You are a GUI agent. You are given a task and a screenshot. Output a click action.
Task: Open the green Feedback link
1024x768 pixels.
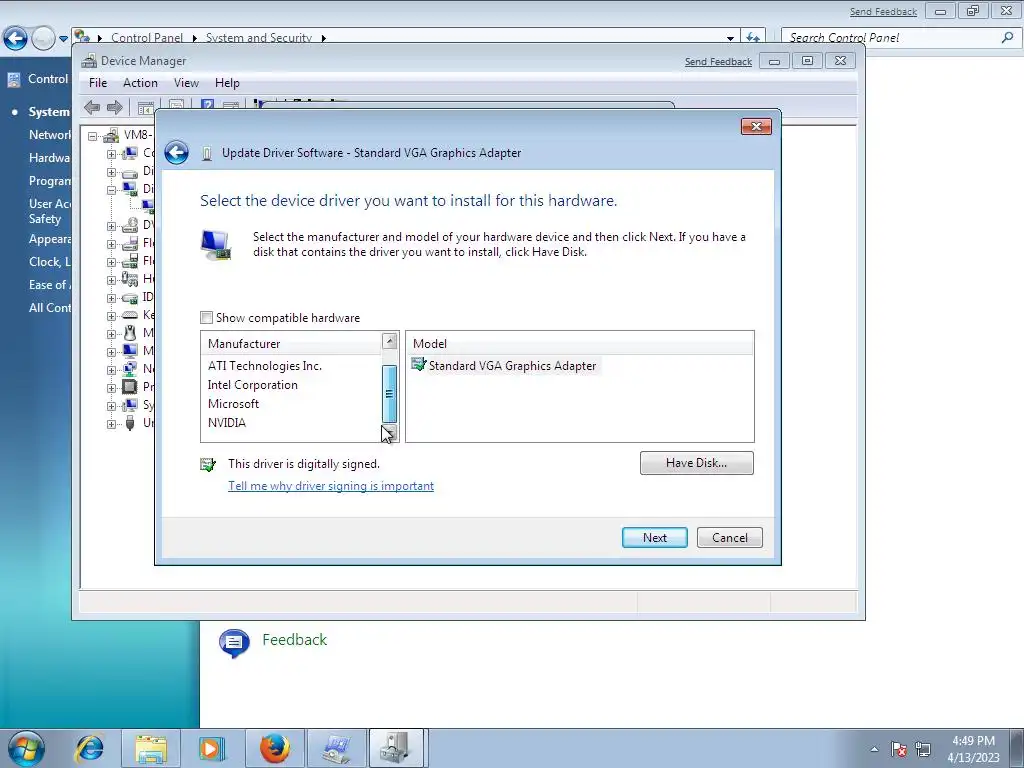[x=295, y=640]
